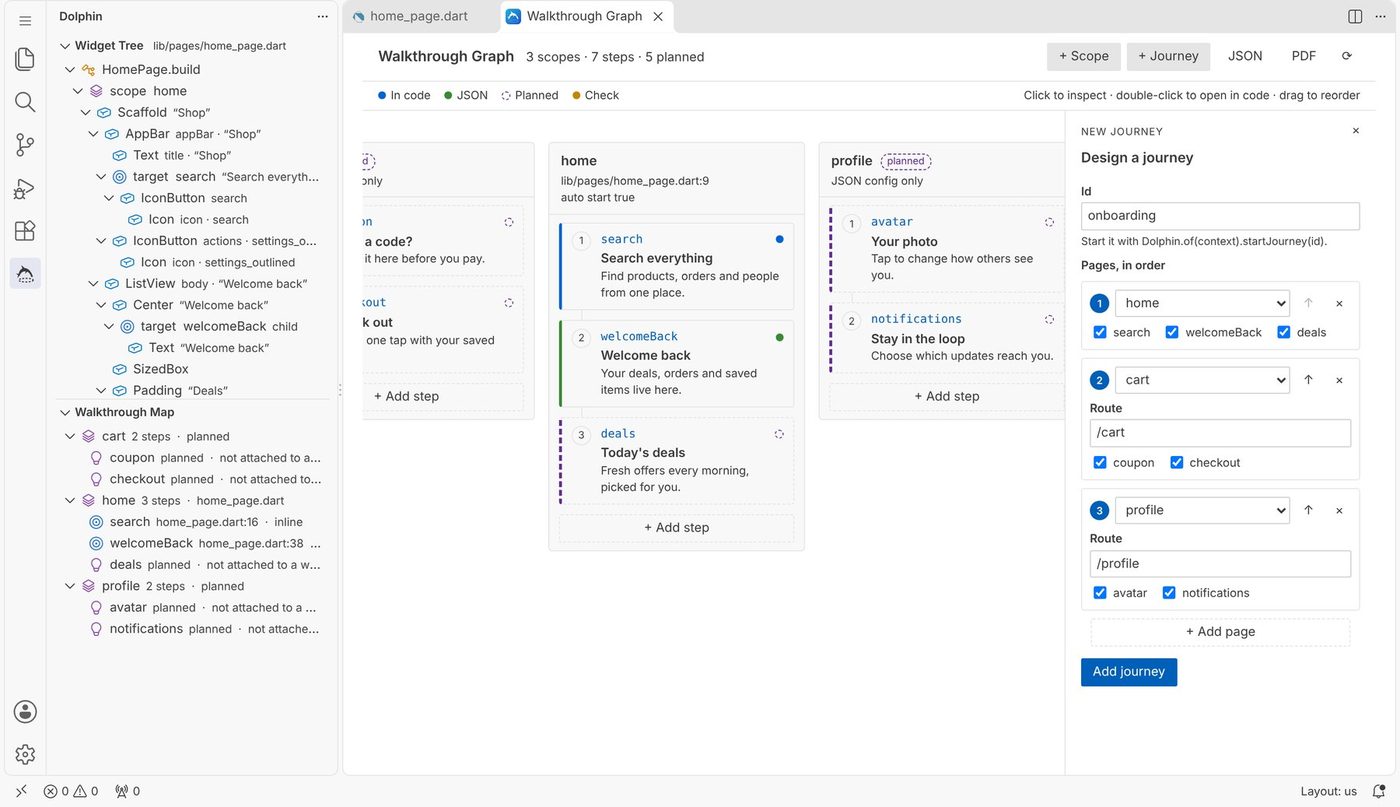This screenshot has width=1400, height=807.
Task: Click the refresh graph icon beside PDF
Action: click(1347, 56)
